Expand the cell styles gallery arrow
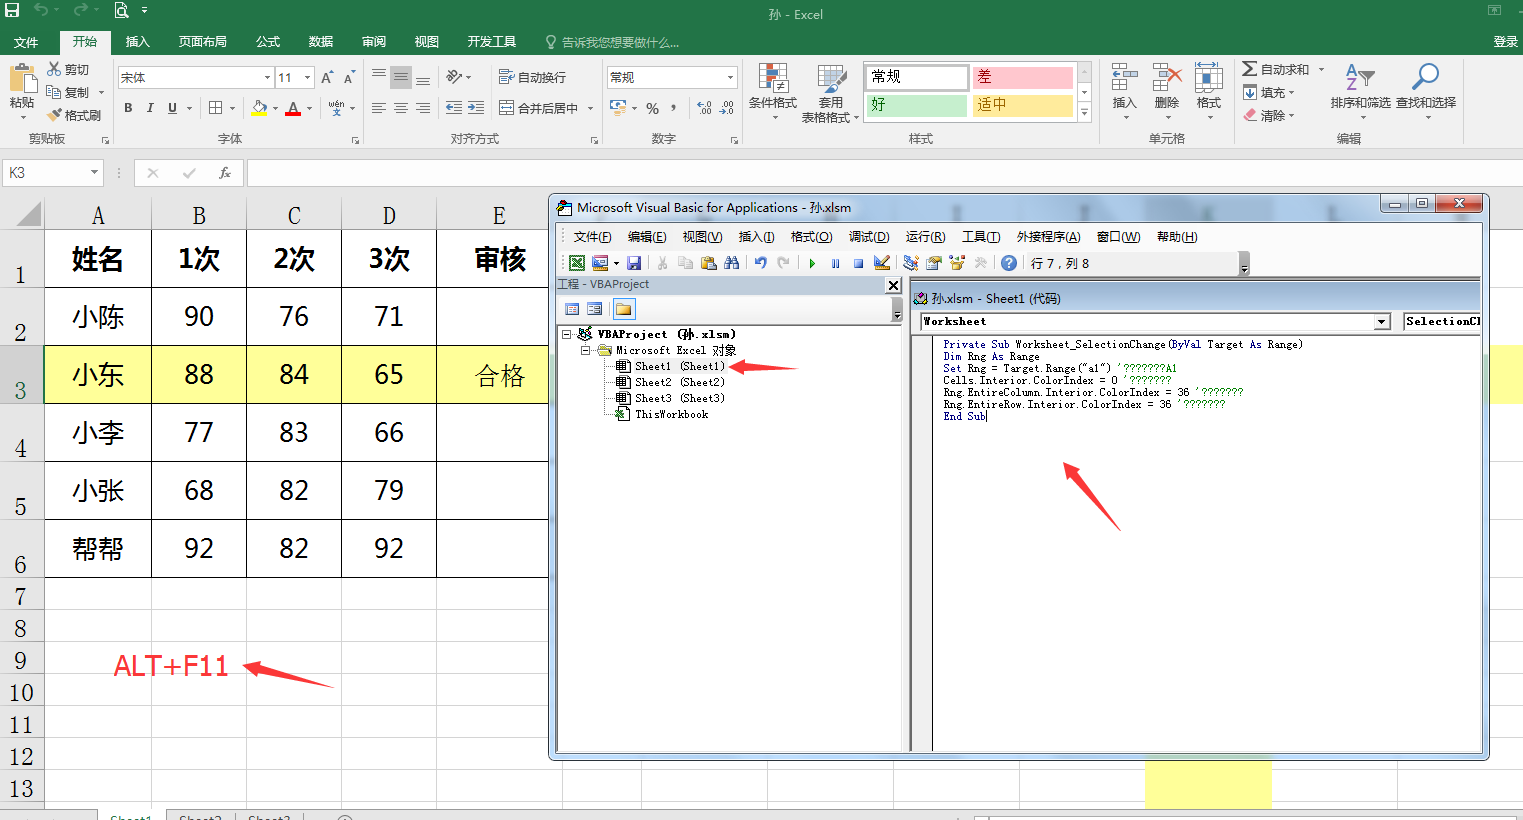Image resolution: width=1523 pixels, height=820 pixels. [1084, 113]
